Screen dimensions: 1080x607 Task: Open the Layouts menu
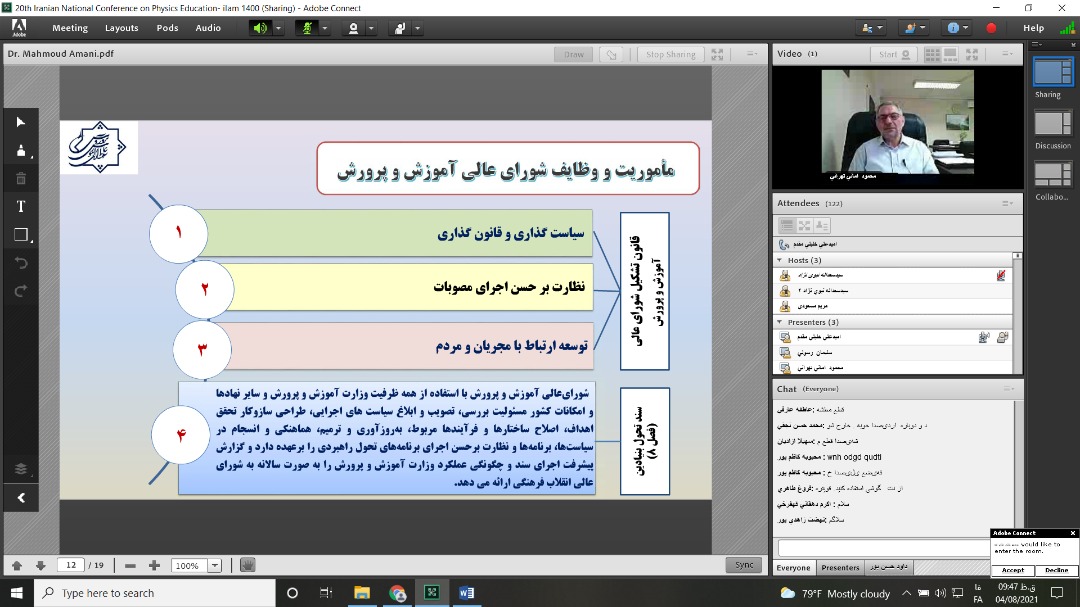[x=122, y=28]
